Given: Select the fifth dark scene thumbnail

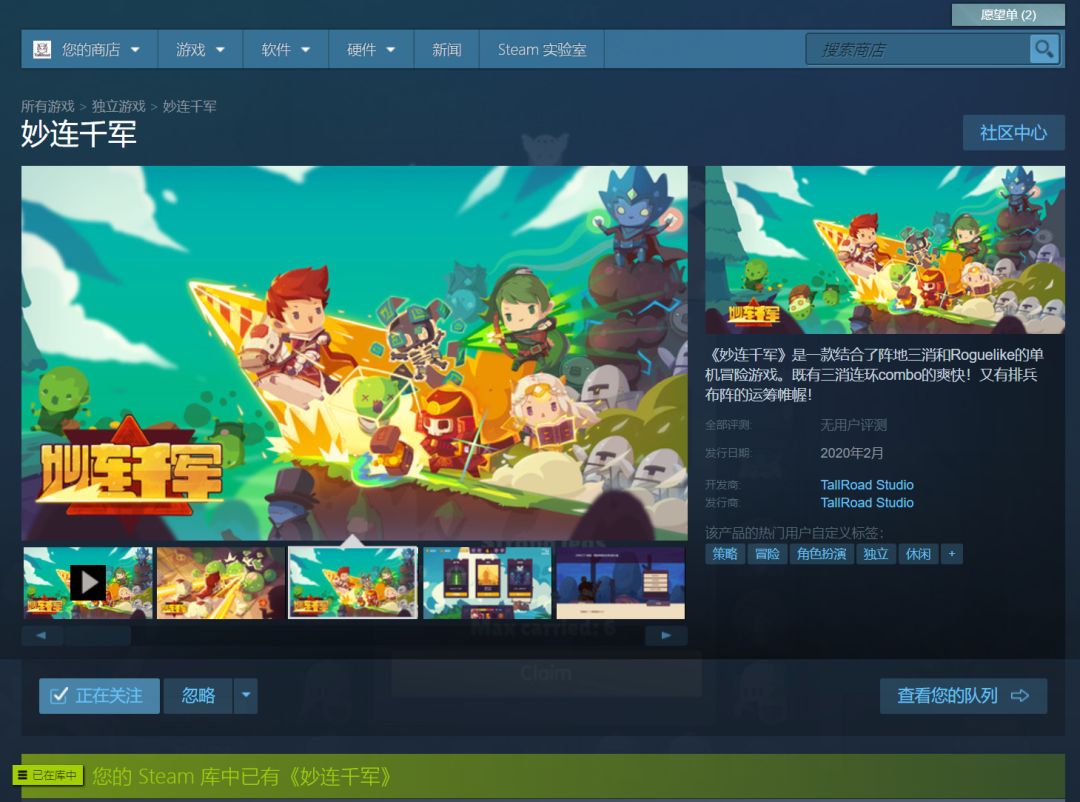Looking at the screenshot, I should tap(621, 583).
